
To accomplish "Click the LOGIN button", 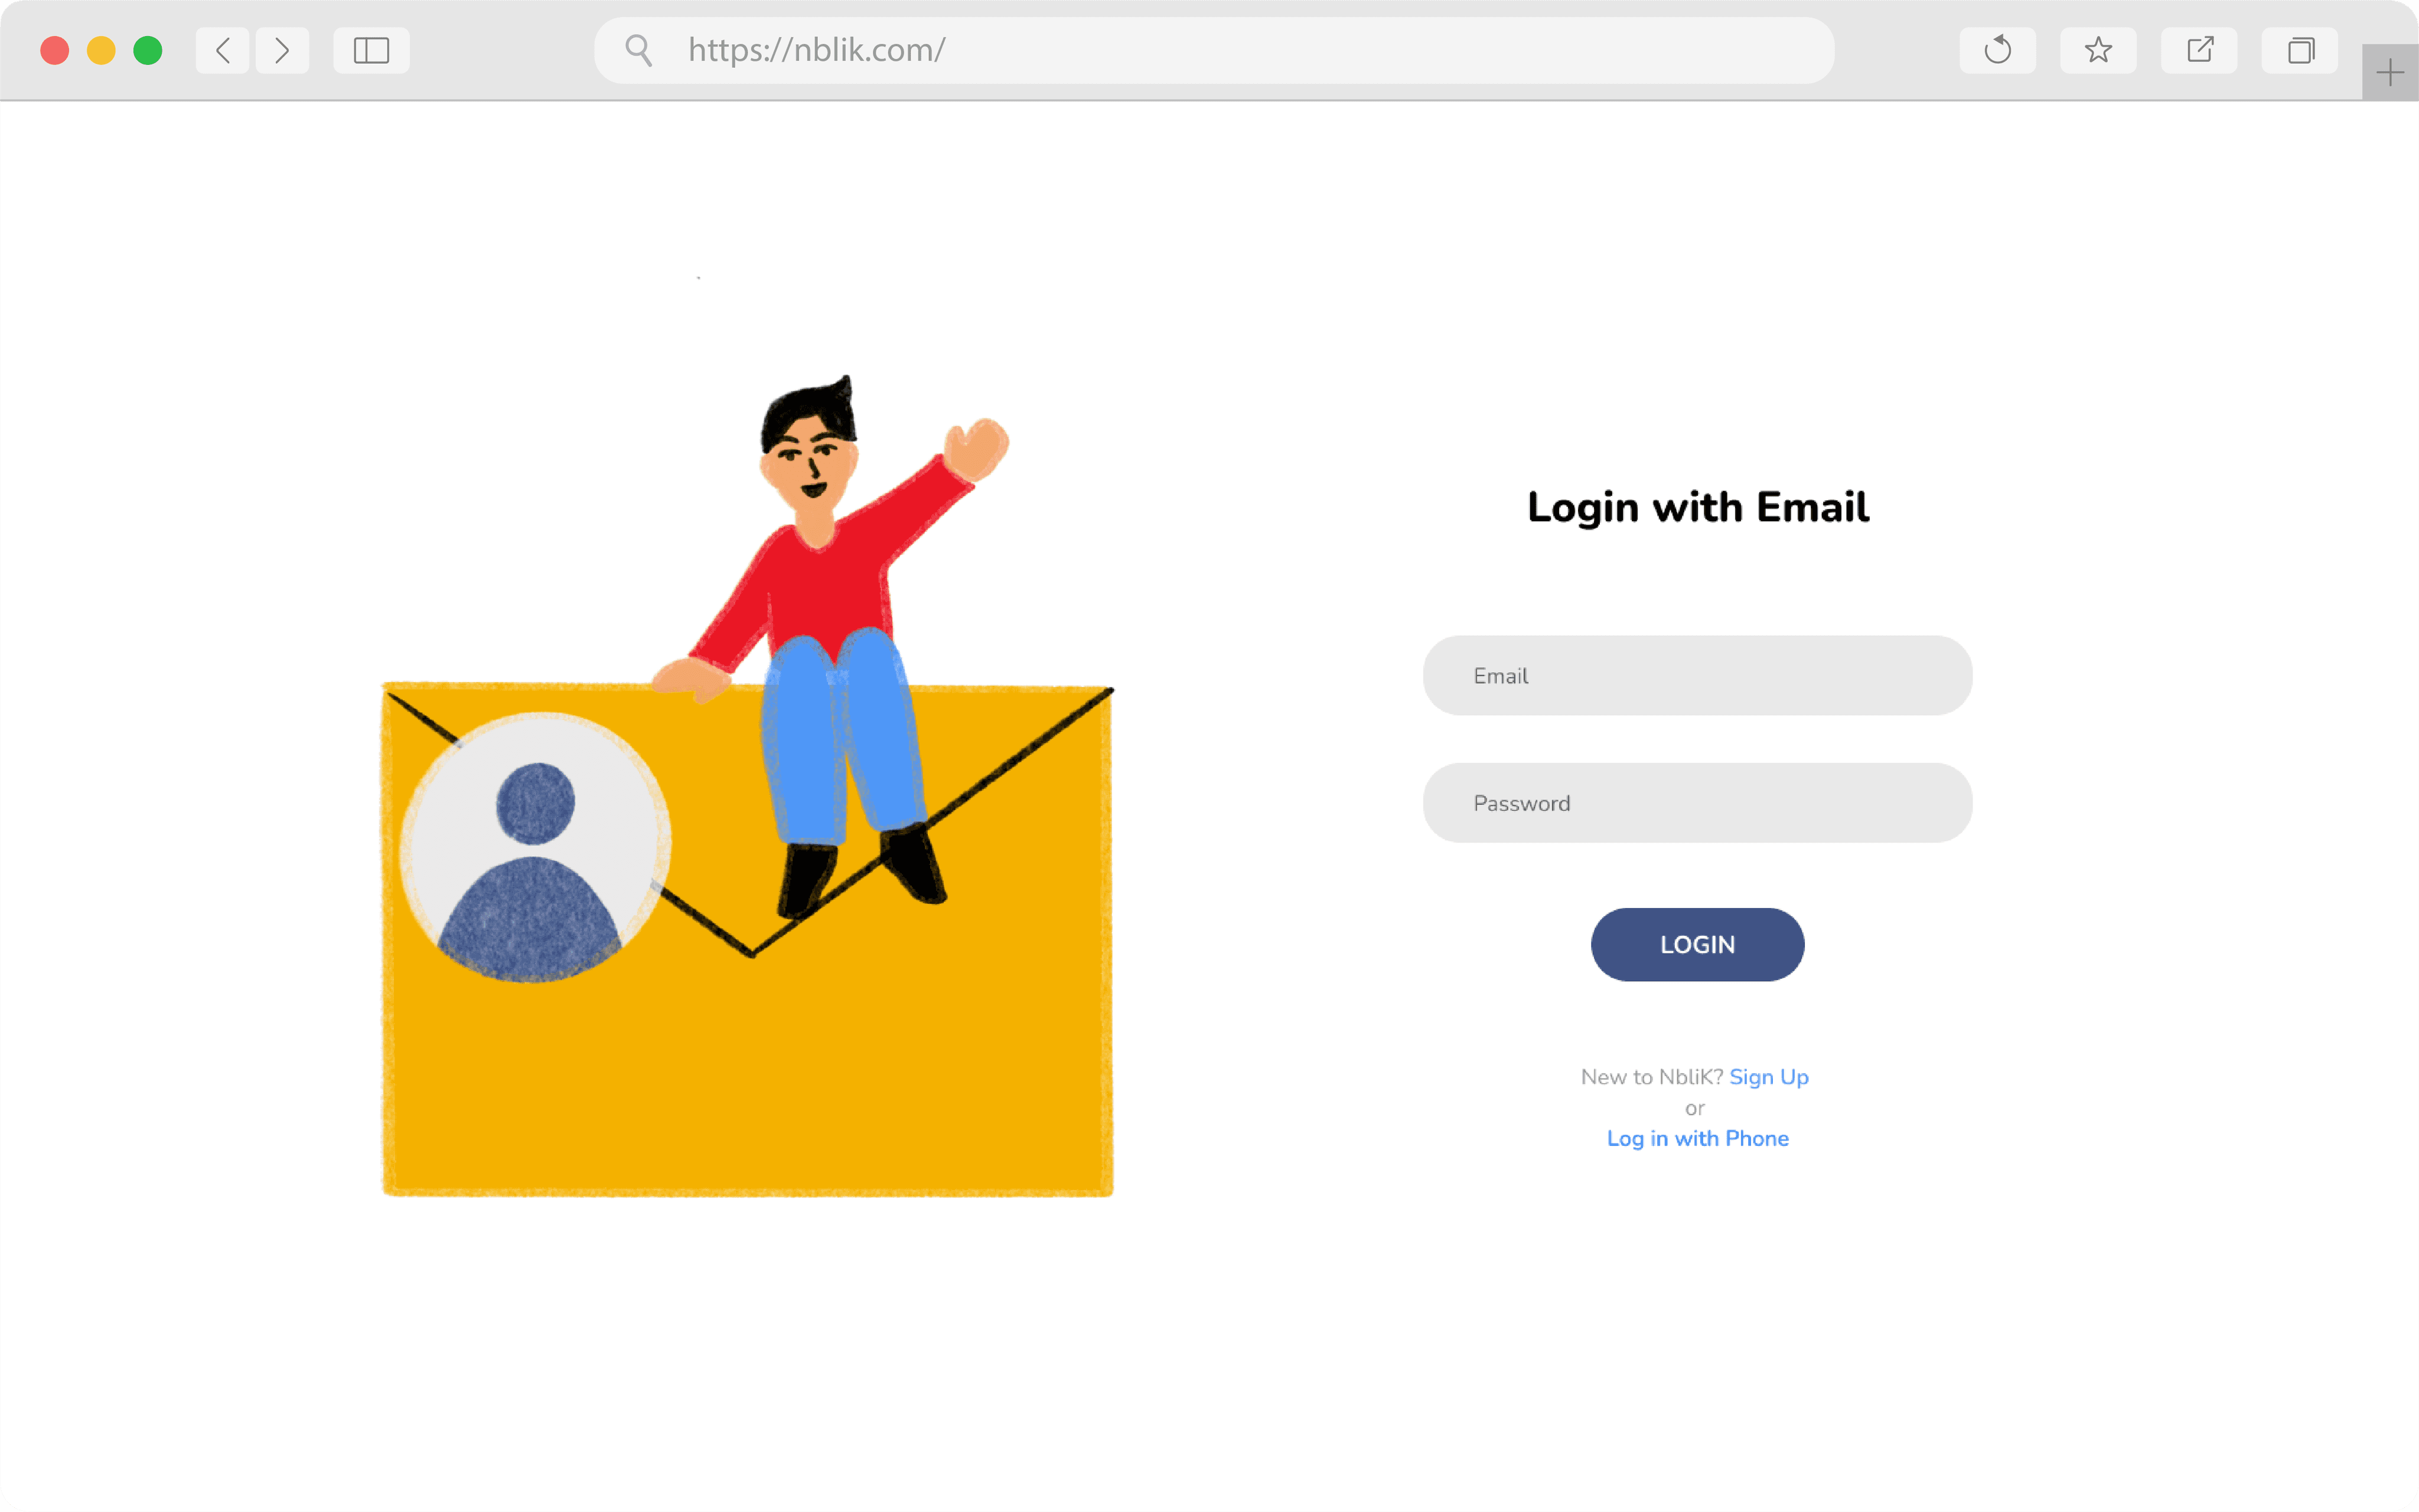I will pos(1697,944).
